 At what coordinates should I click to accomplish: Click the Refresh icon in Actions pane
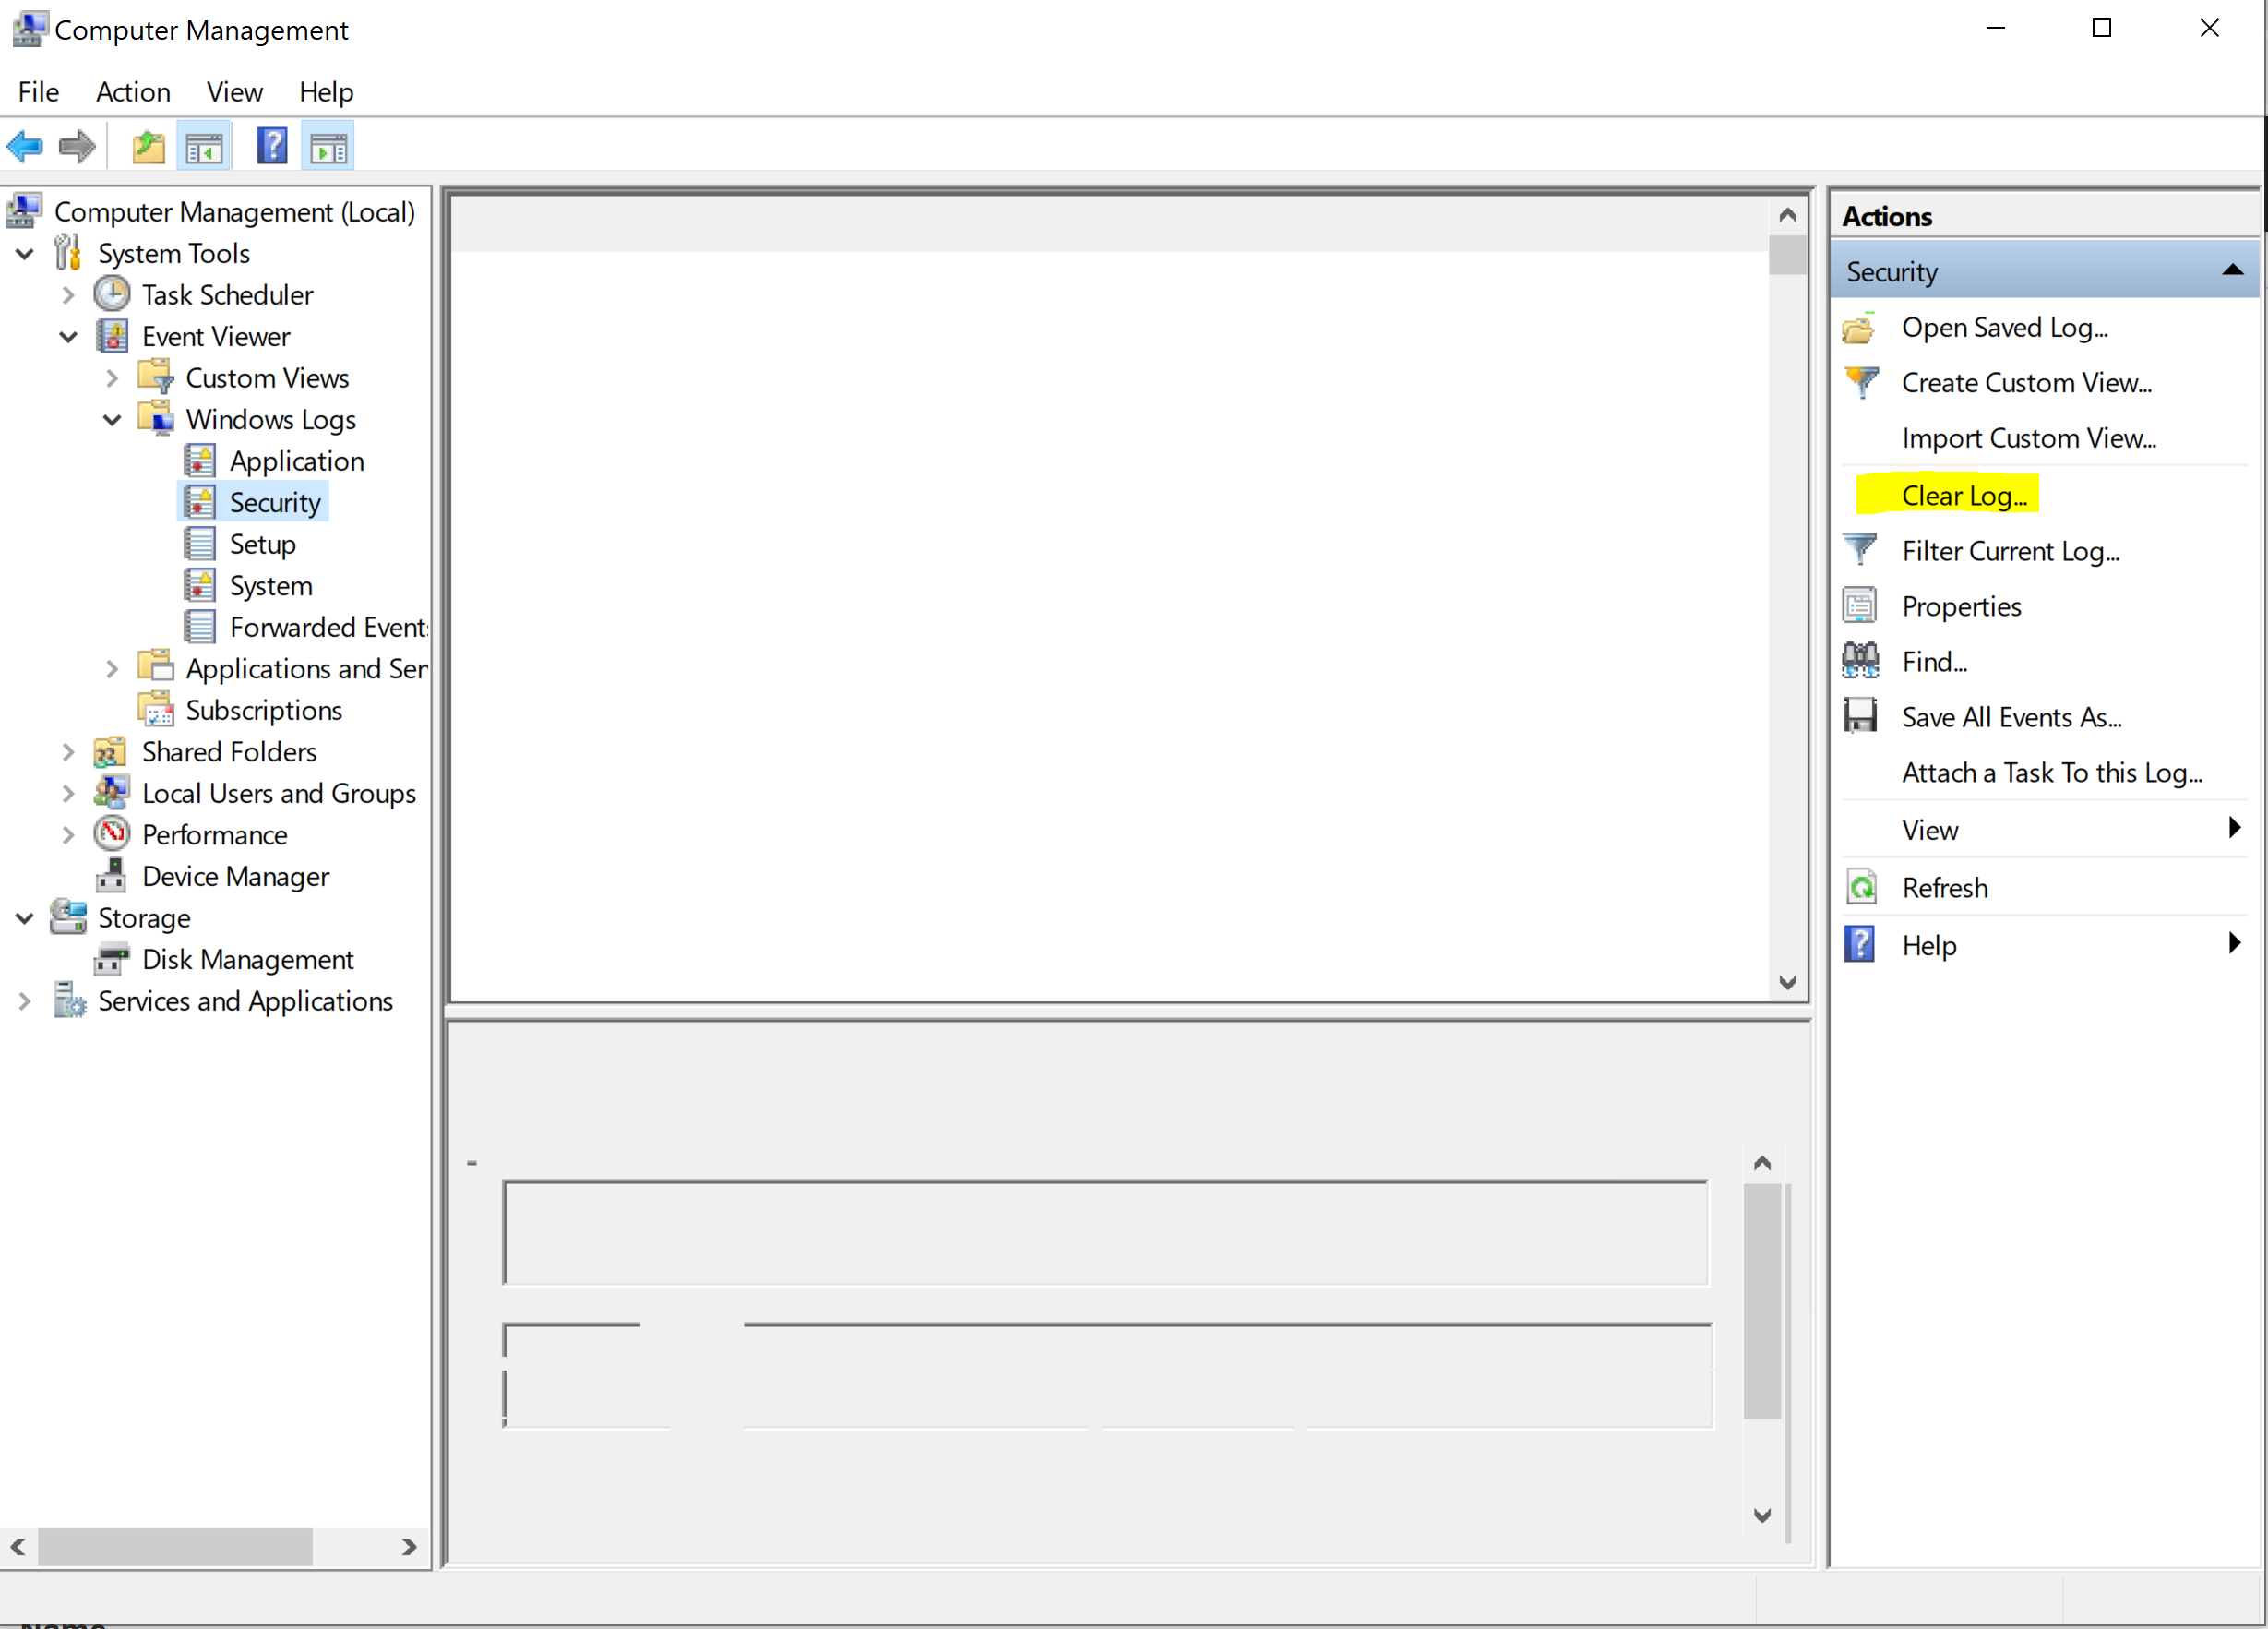coord(1860,887)
